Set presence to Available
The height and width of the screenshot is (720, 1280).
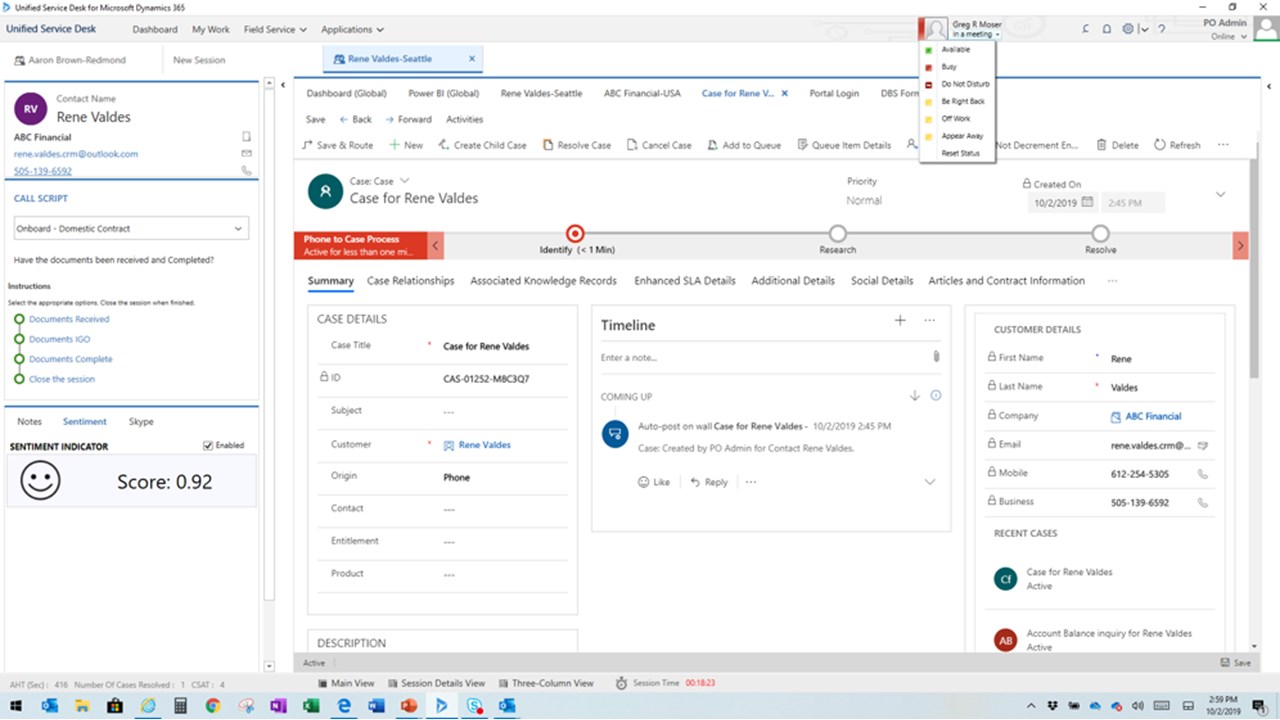pos(955,49)
